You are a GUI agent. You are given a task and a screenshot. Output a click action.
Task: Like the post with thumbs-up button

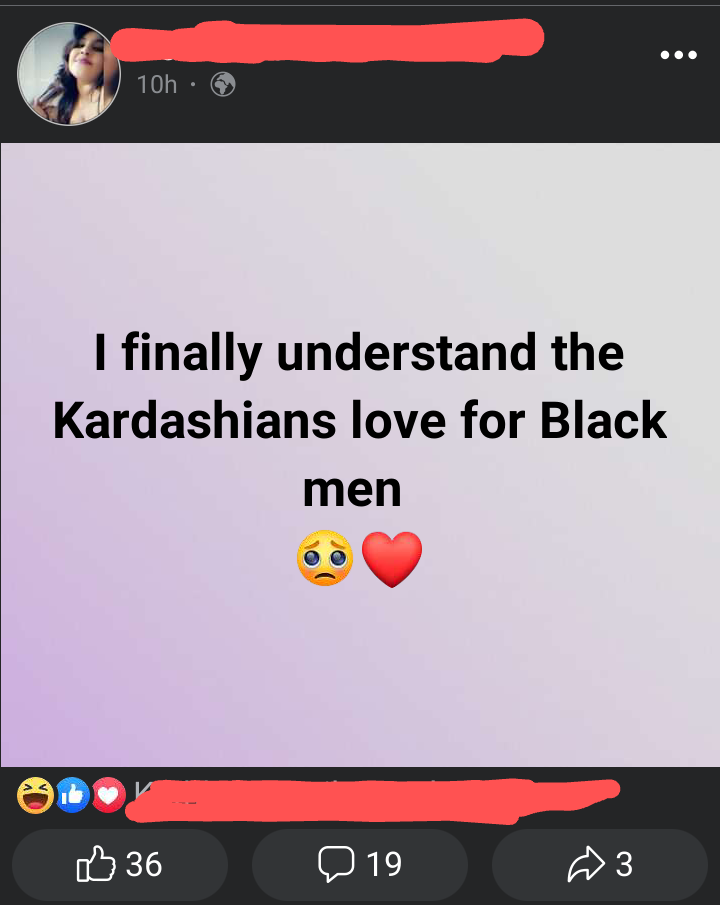(120, 864)
